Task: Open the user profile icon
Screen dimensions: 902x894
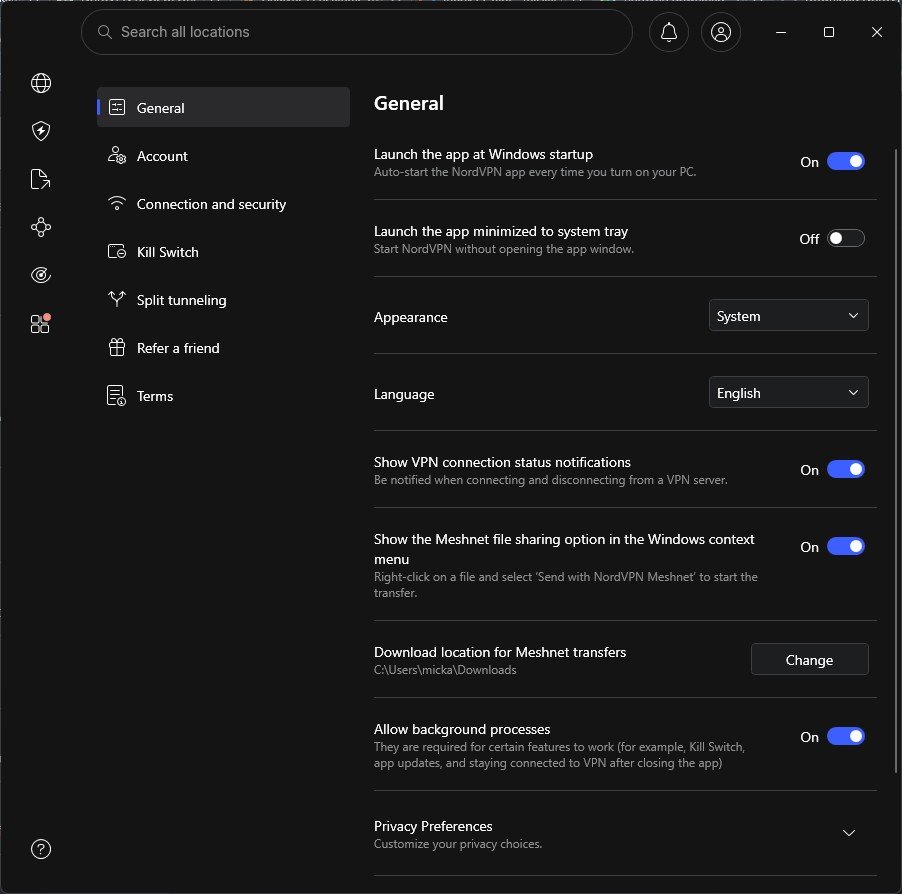Action: point(721,32)
